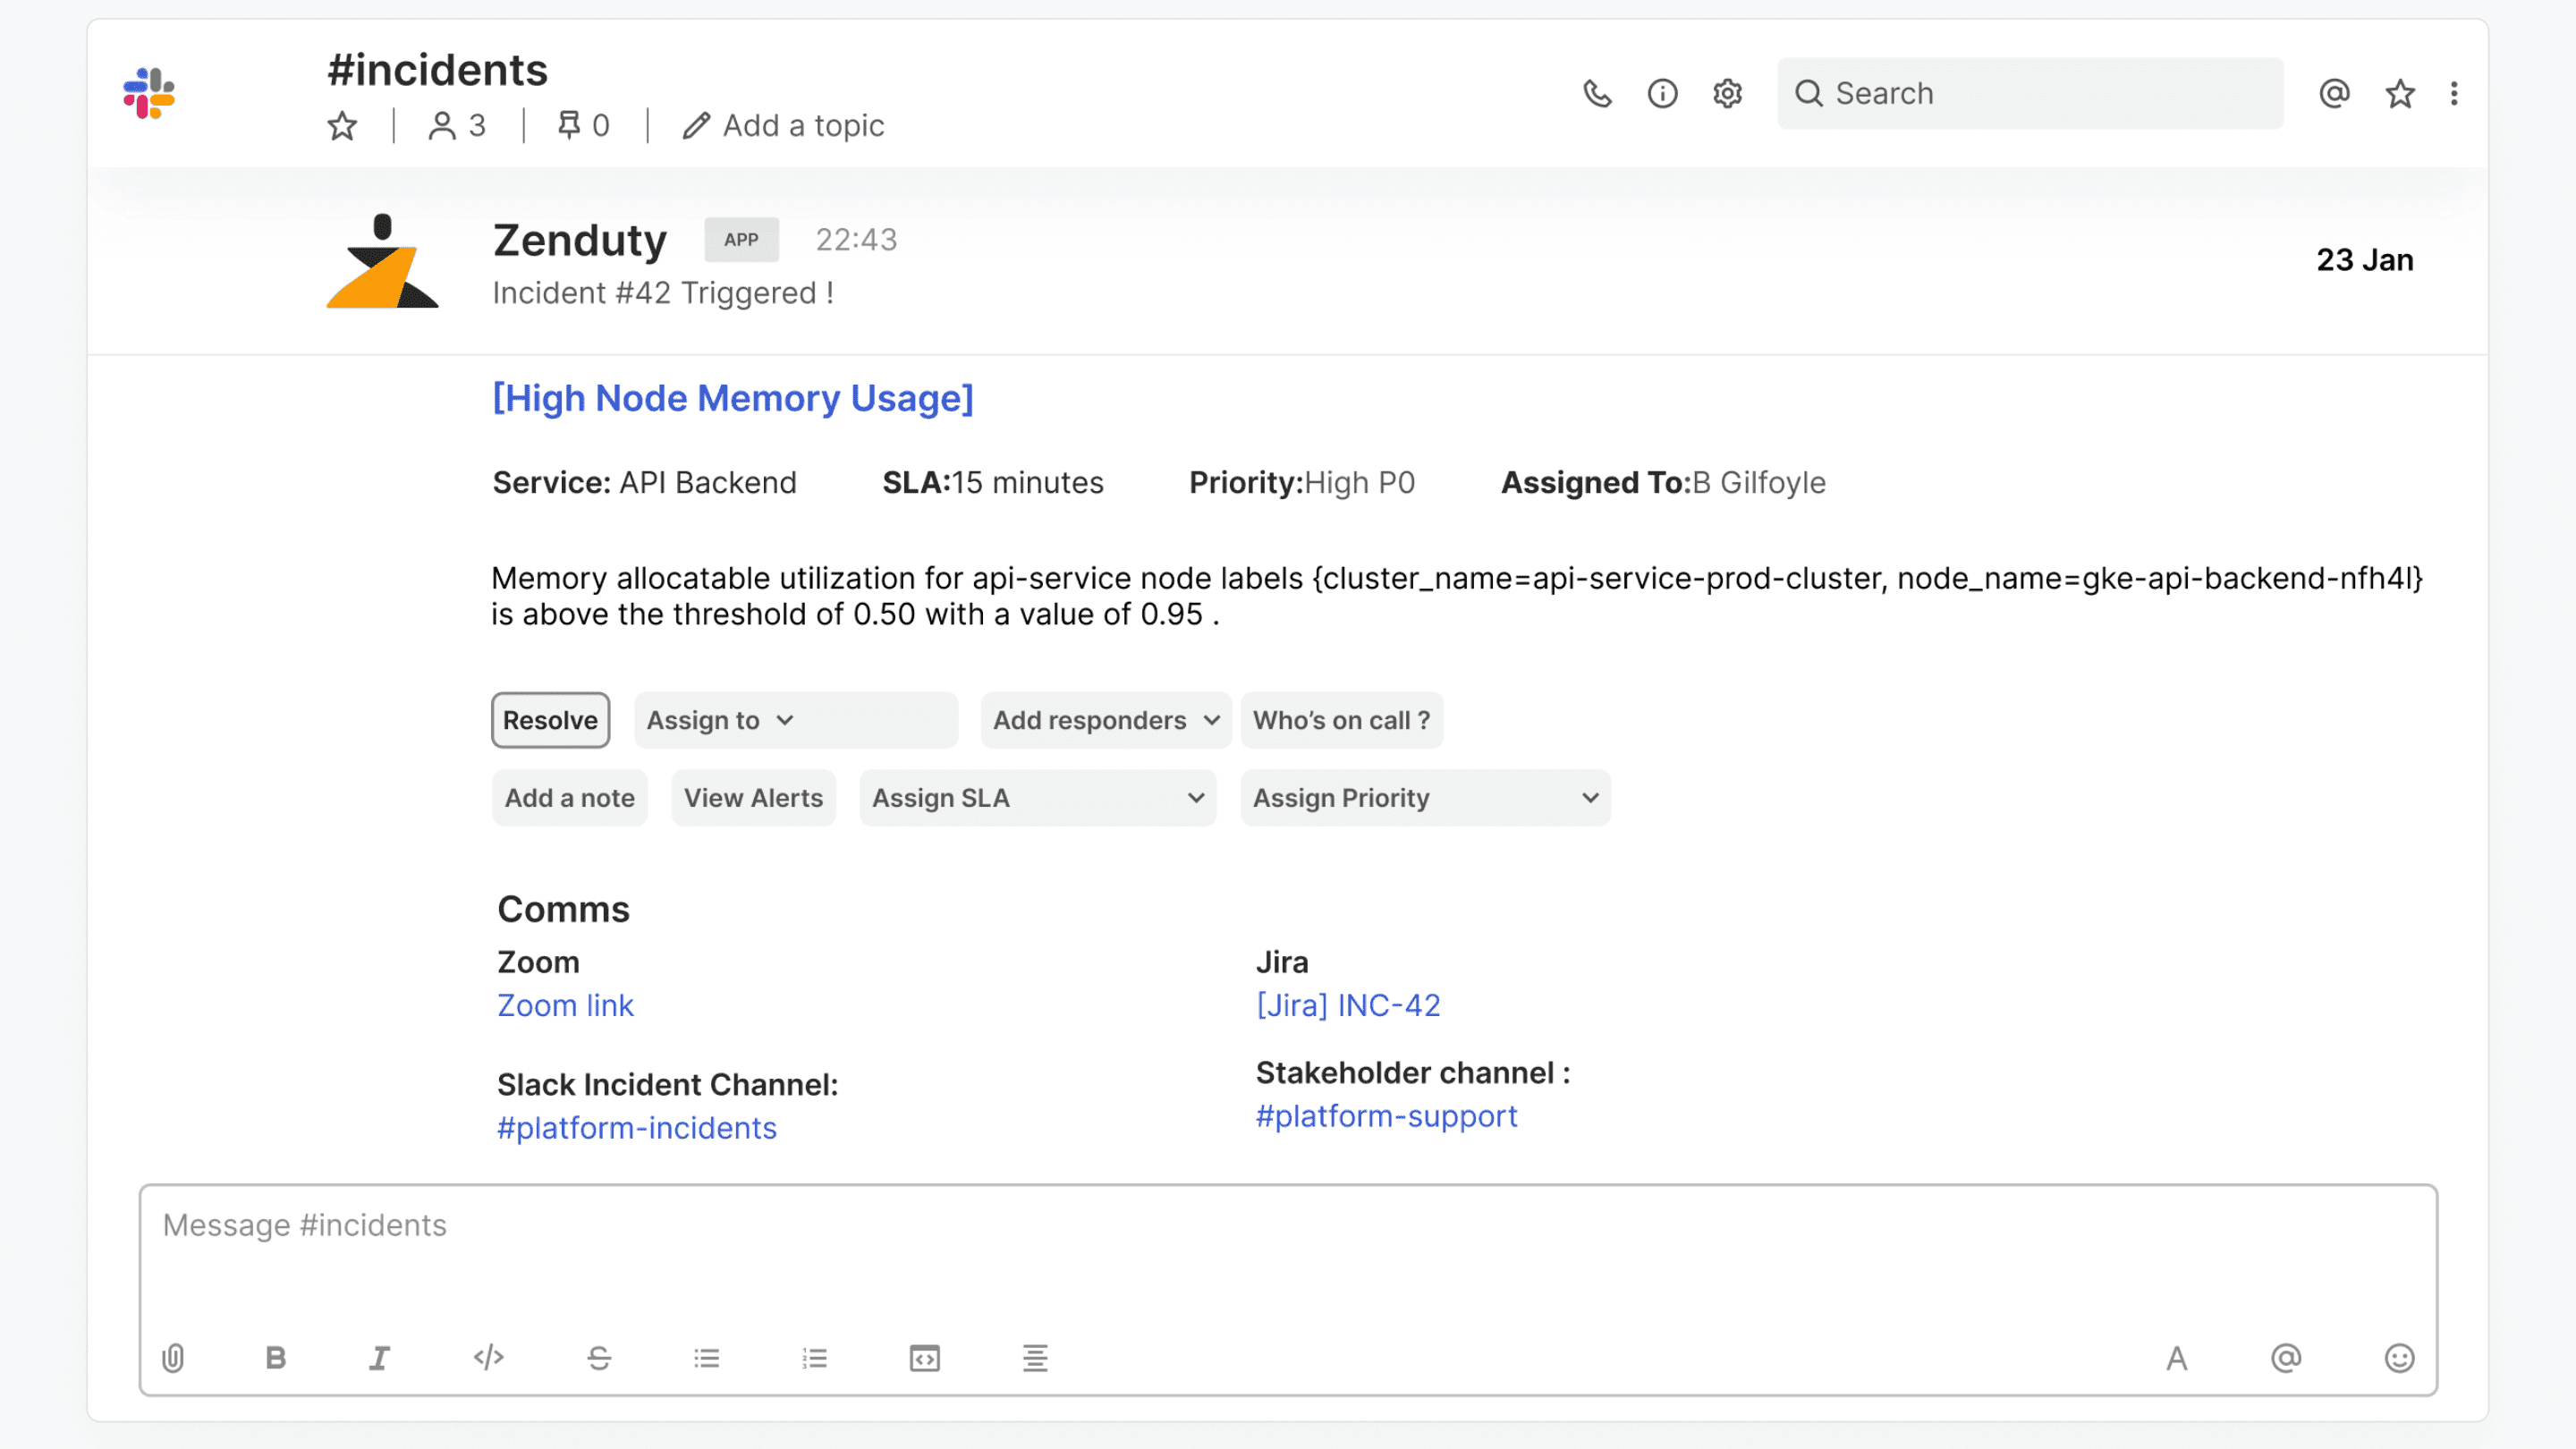
Task: Star the #incidents channel
Action: (342, 126)
